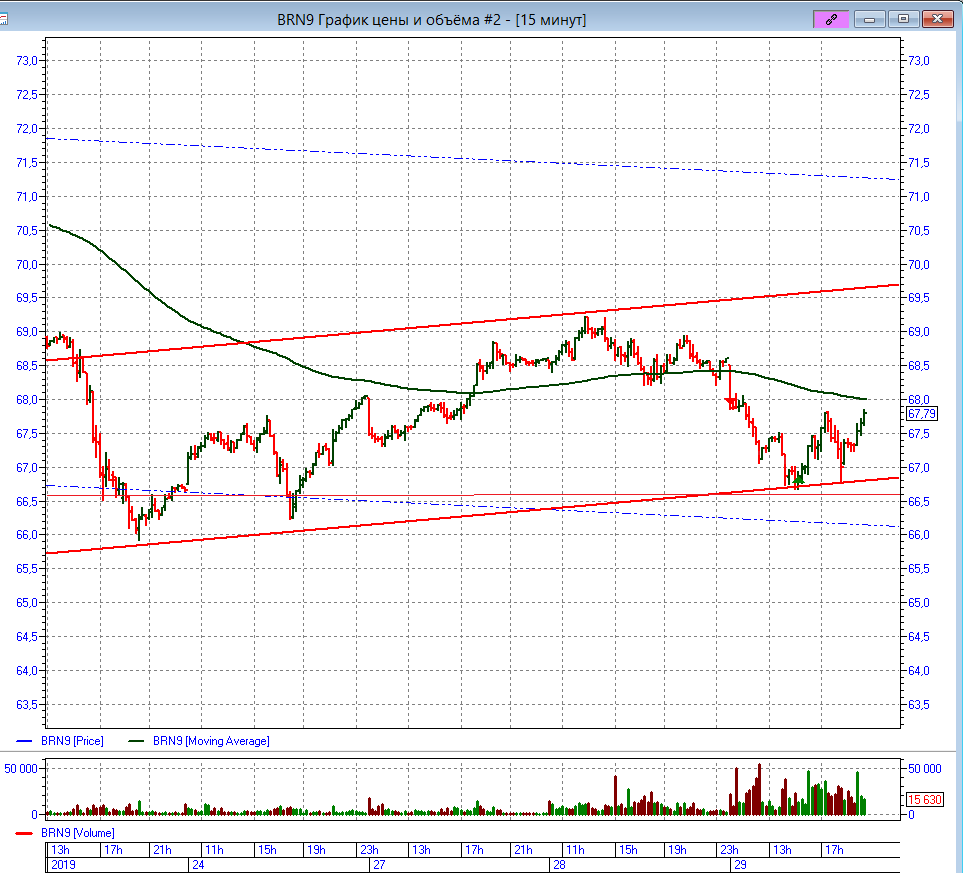
Task: Click the red down arrow trade marker
Action: pos(731,402)
